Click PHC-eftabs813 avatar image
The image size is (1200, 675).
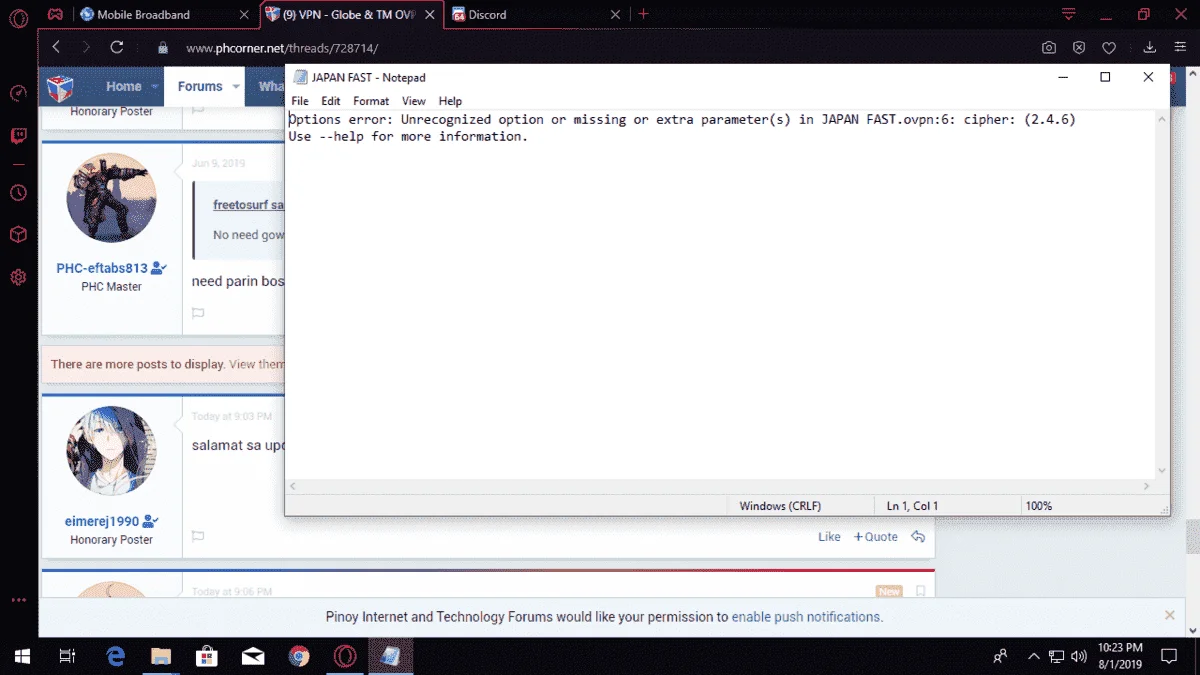point(111,198)
